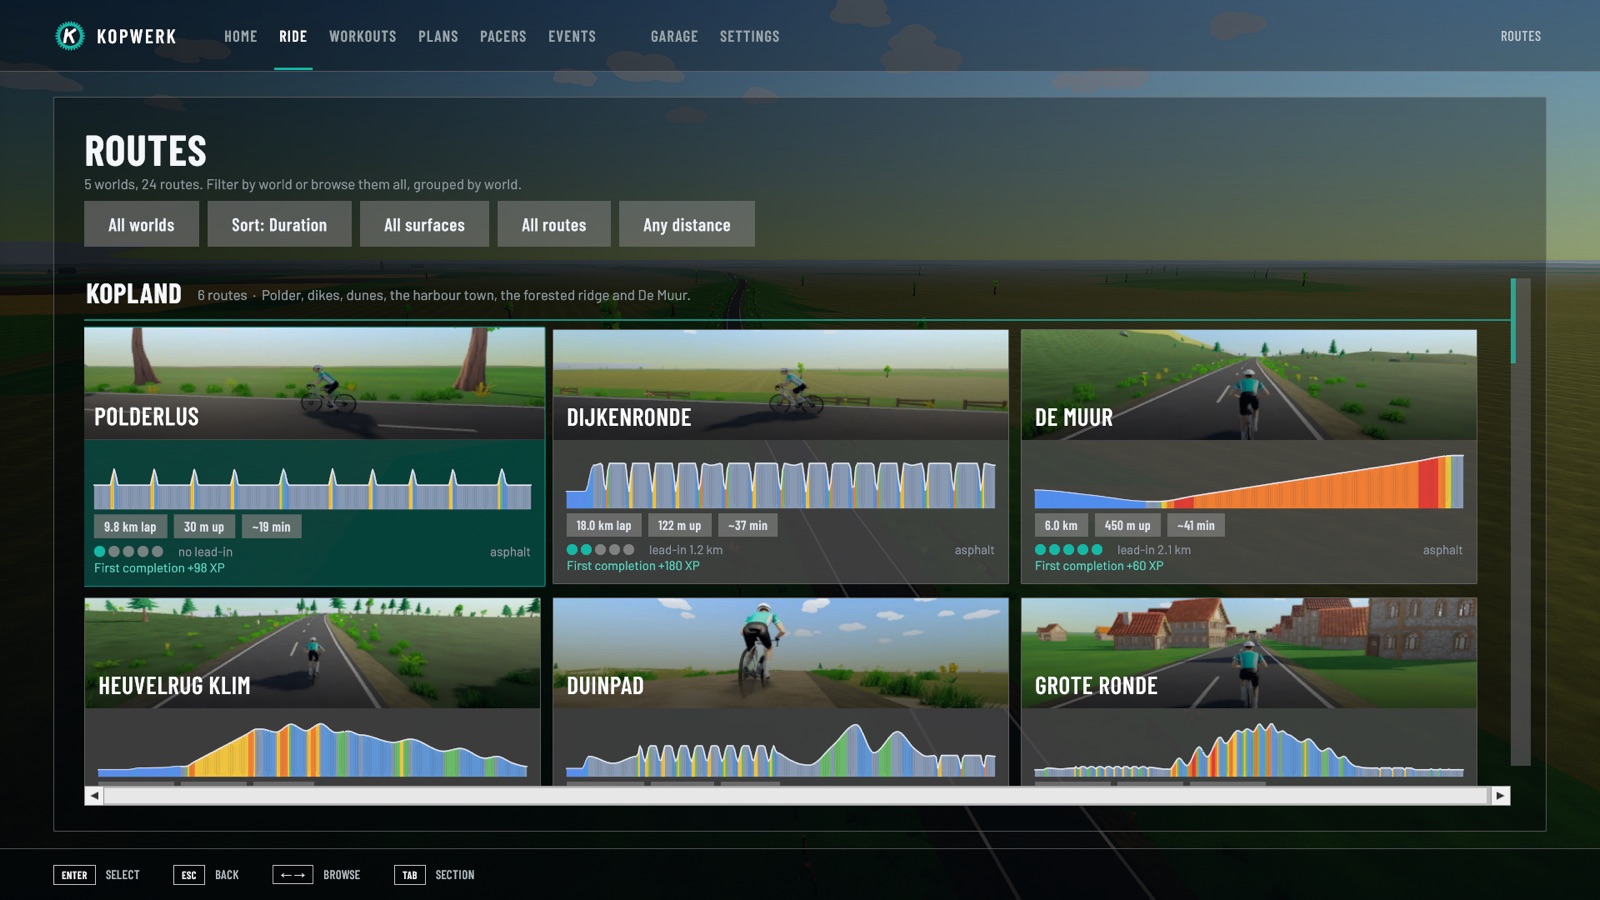
Task: Open the All worlds filter
Action: [141, 224]
